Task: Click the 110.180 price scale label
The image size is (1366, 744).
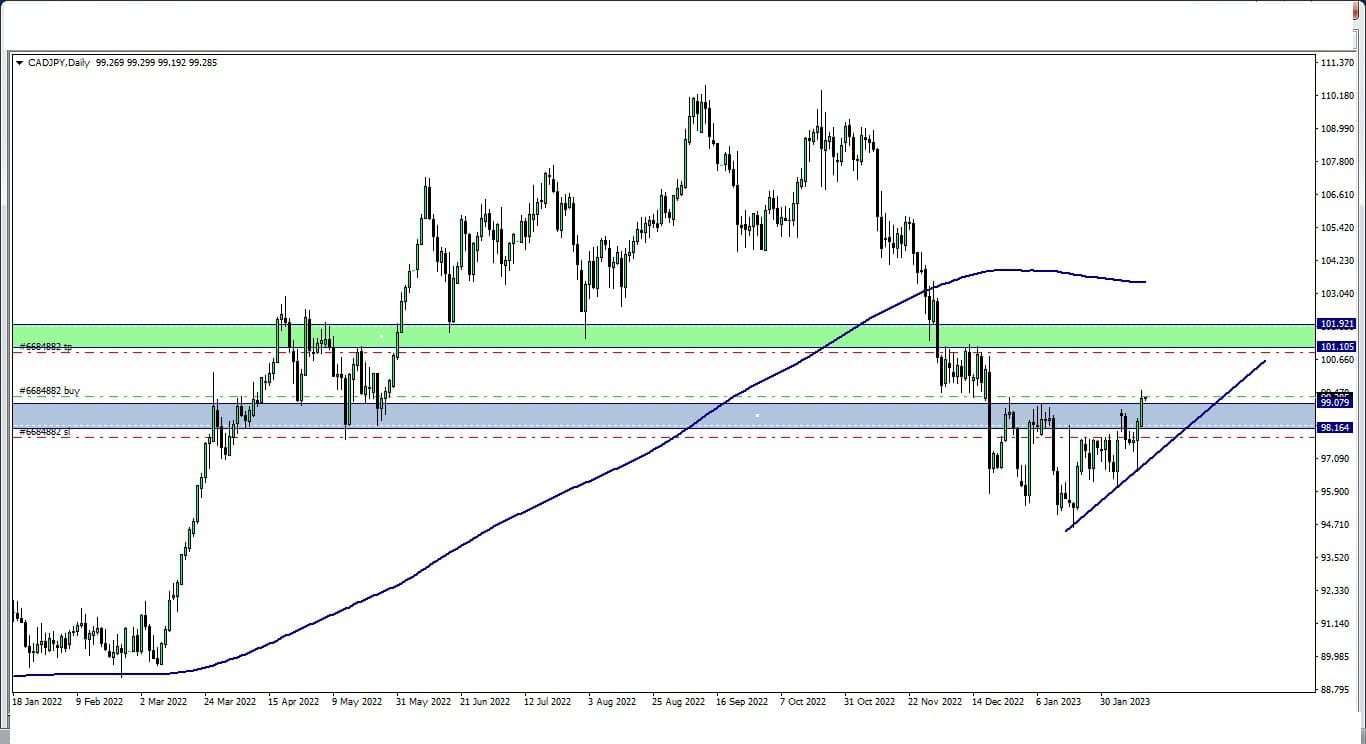Action: pos(1337,96)
